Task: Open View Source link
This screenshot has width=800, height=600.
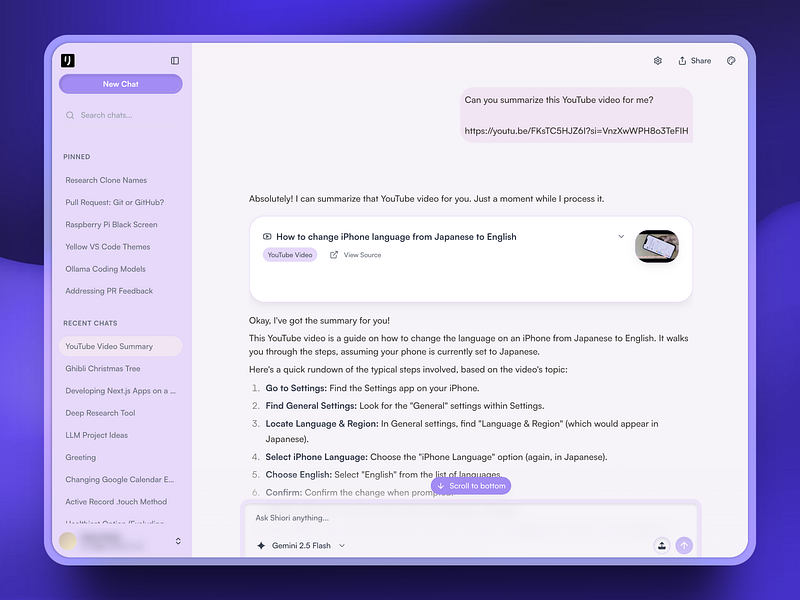Action: (362, 255)
